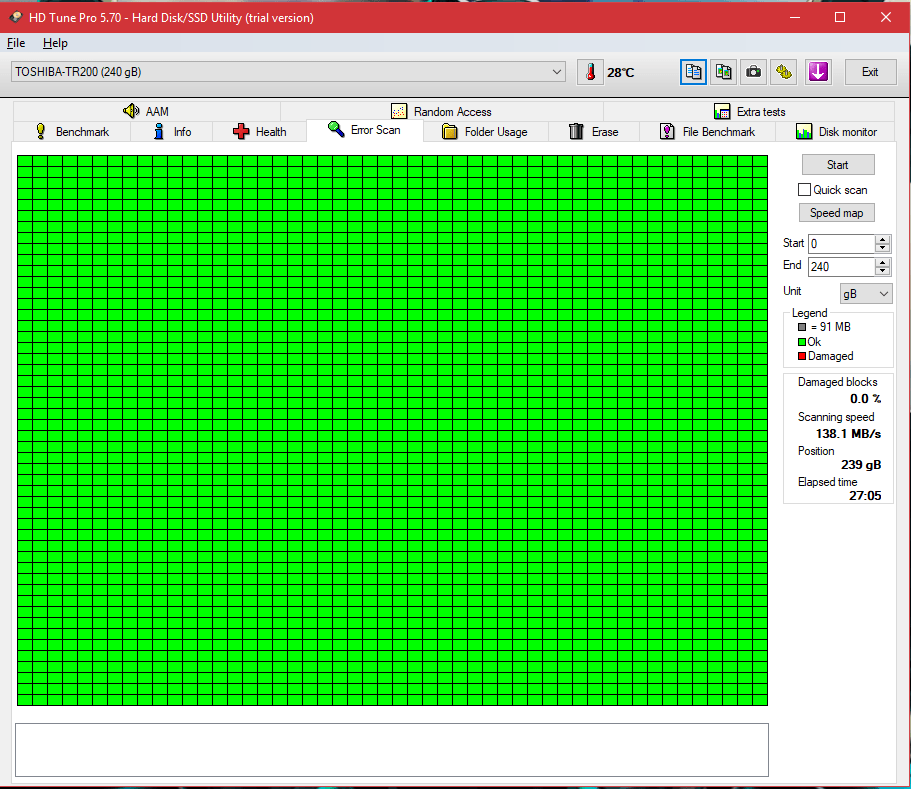The height and width of the screenshot is (789, 911).
Task: Open the Folder Usage tab
Action: pyautogui.click(x=485, y=132)
